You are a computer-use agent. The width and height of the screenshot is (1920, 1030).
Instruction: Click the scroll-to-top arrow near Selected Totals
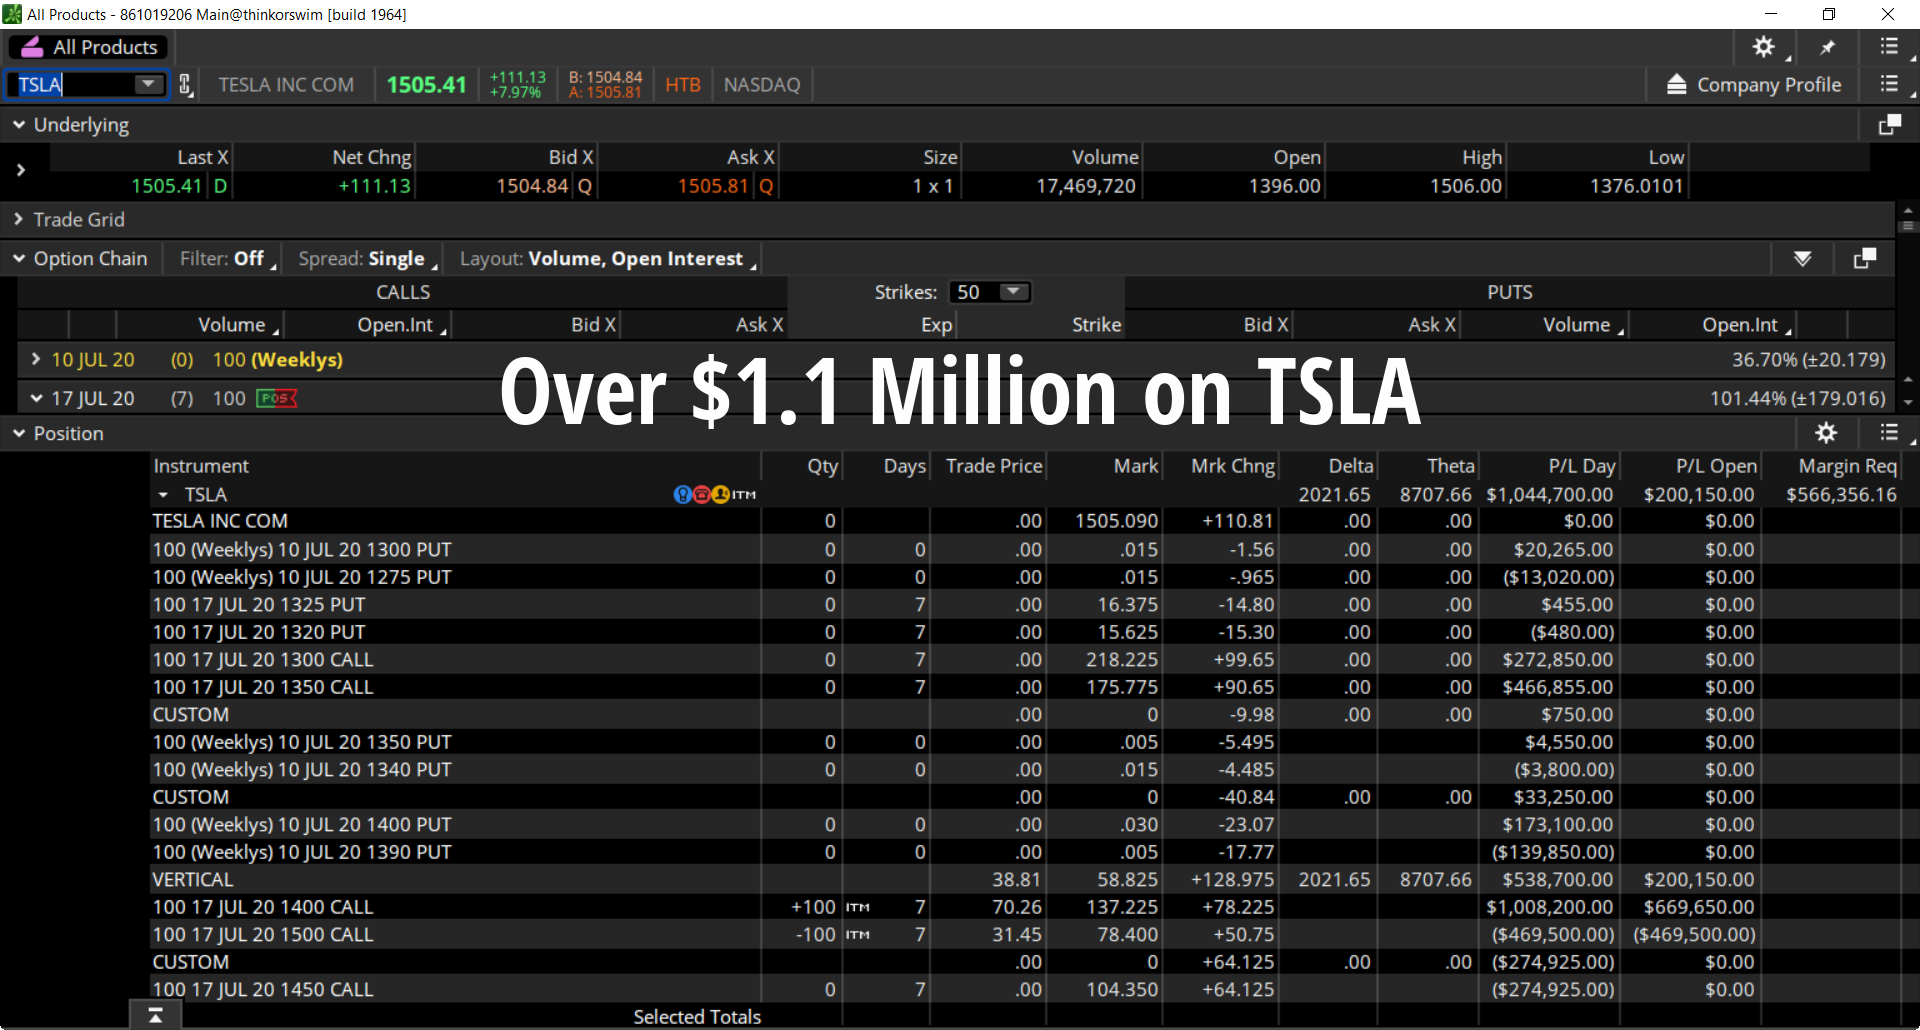point(155,1016)
